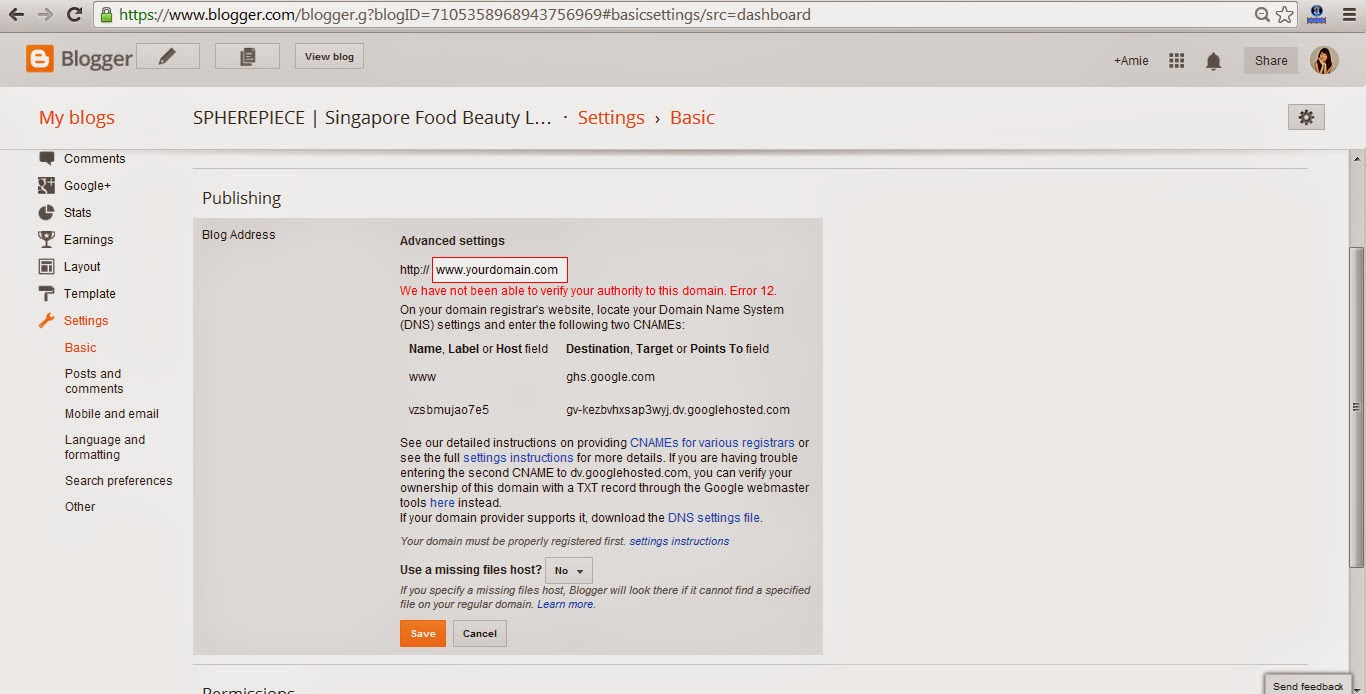Click the browser address bar URL
Image resolution: width=1366 pixels, height=694 pixels.
click(x=465, y=15)
